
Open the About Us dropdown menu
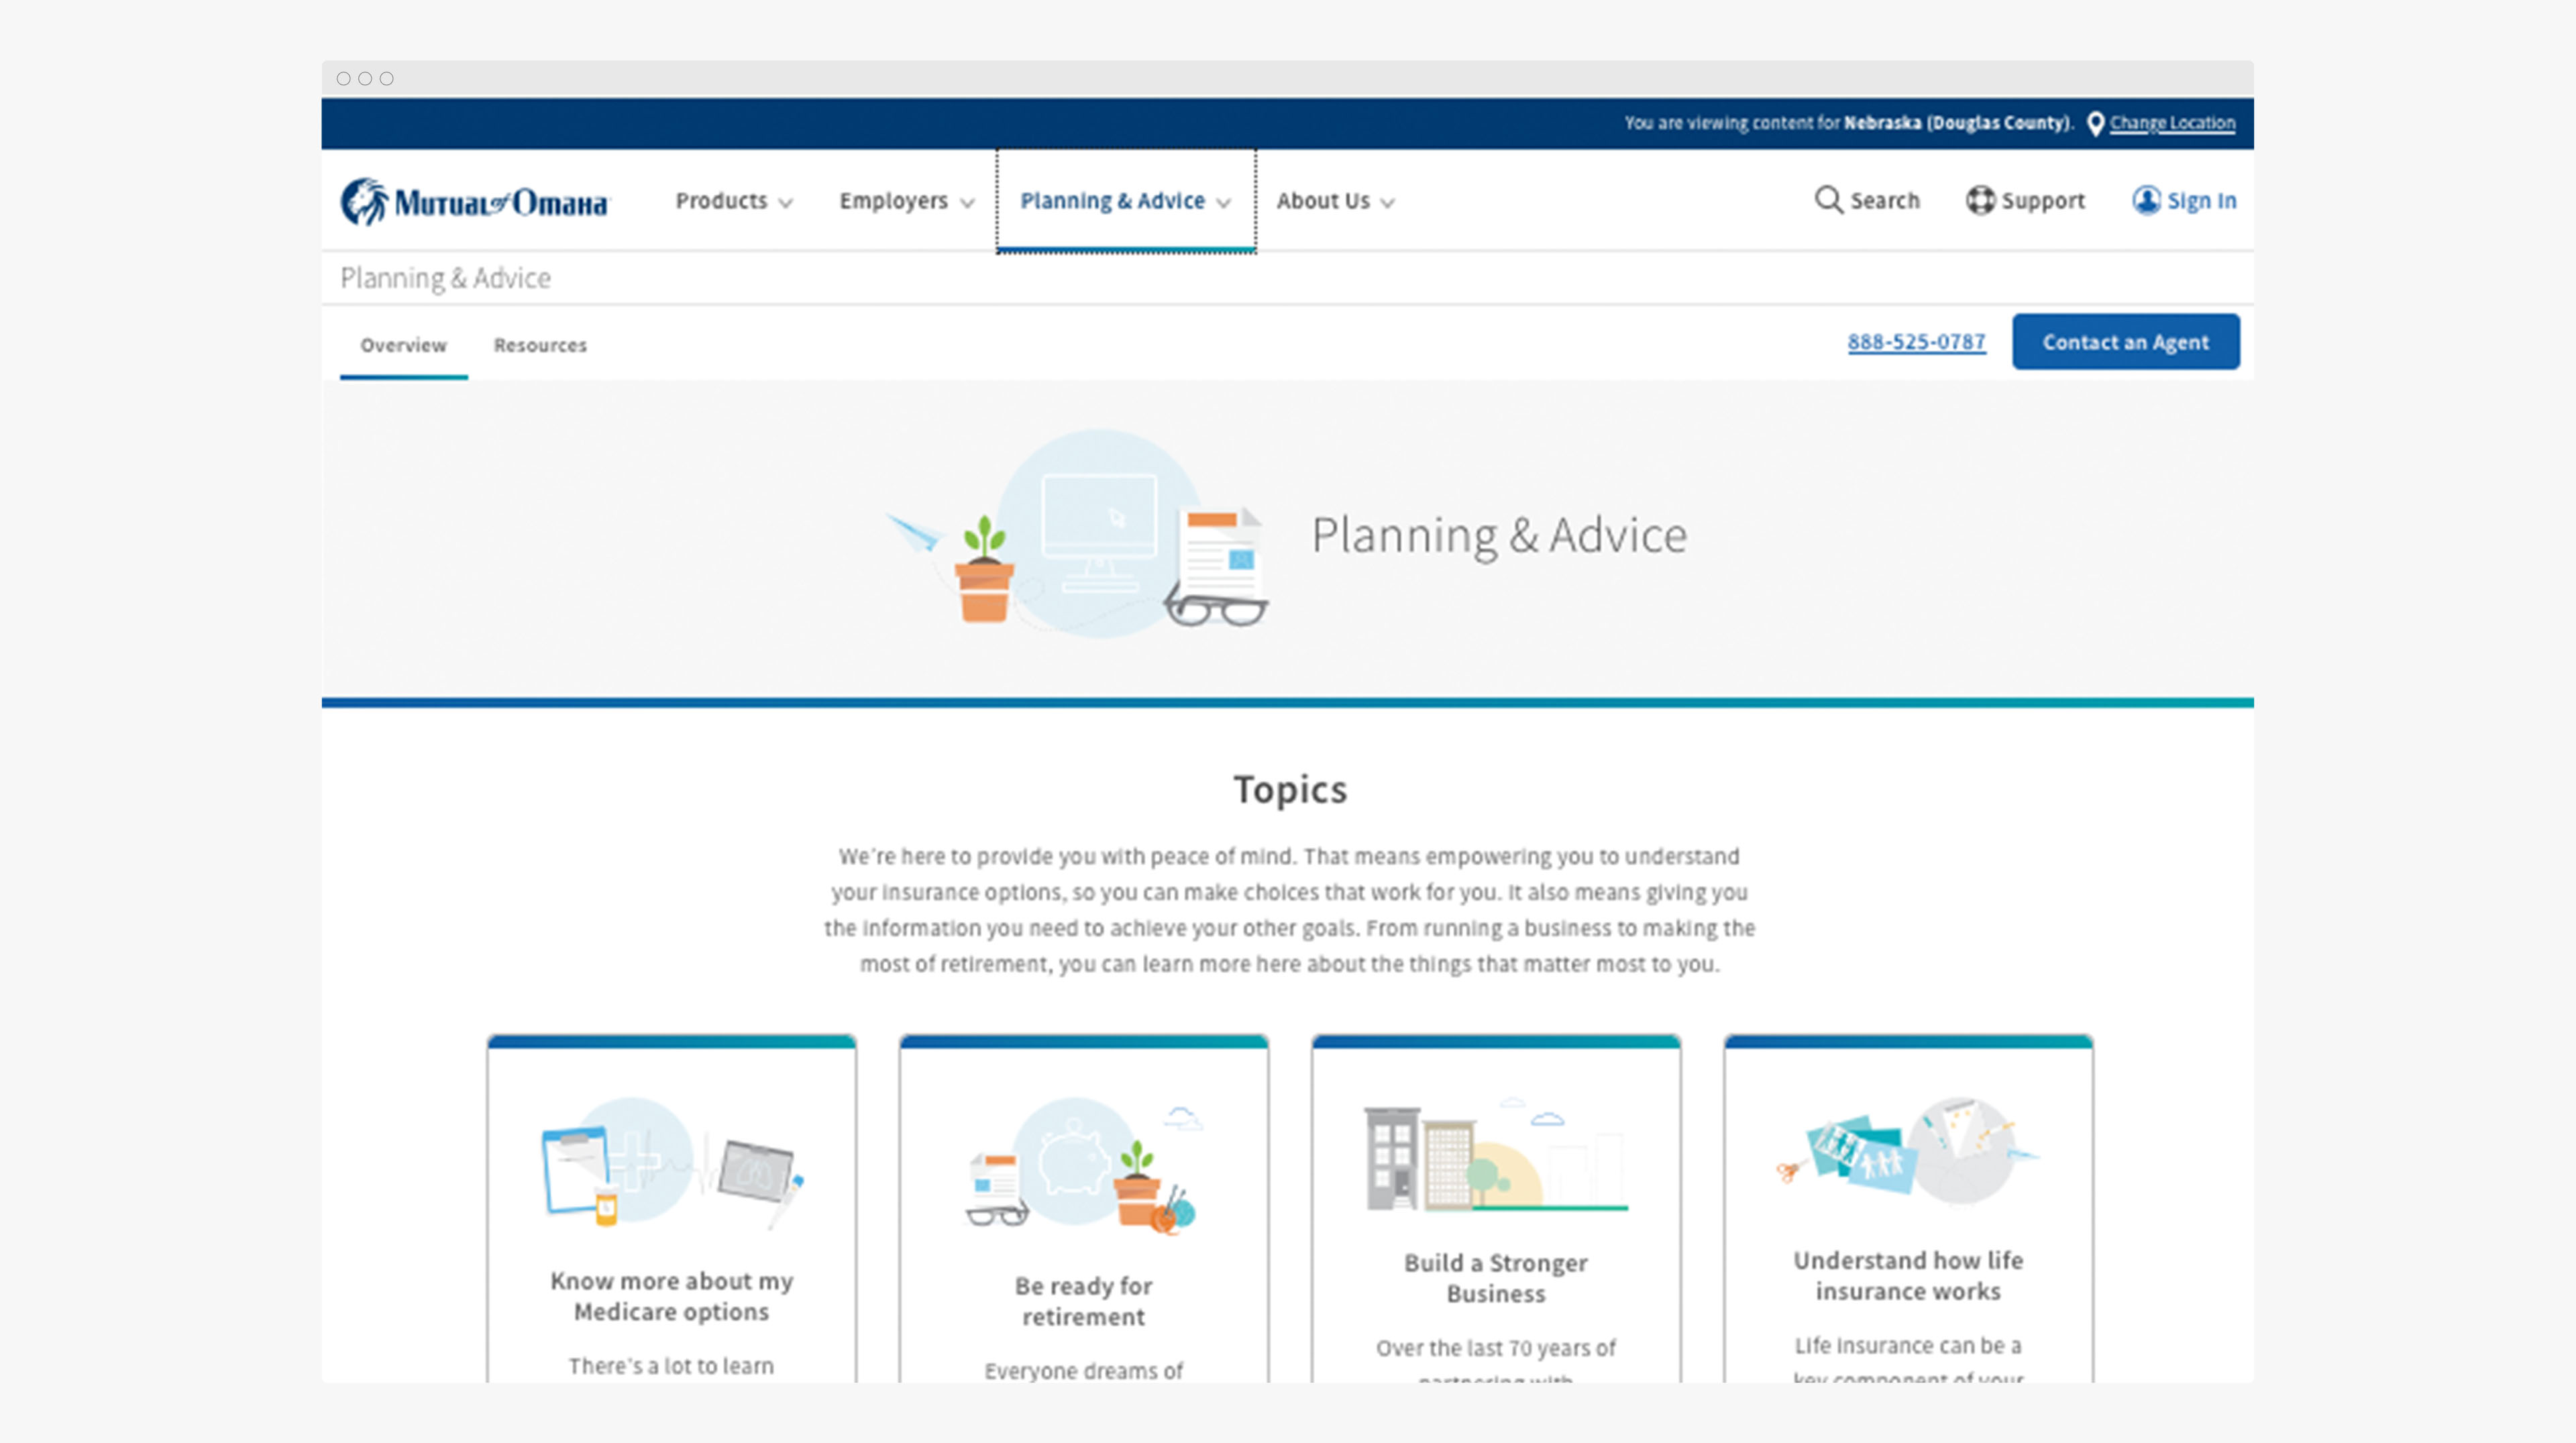pos(1334,201)
